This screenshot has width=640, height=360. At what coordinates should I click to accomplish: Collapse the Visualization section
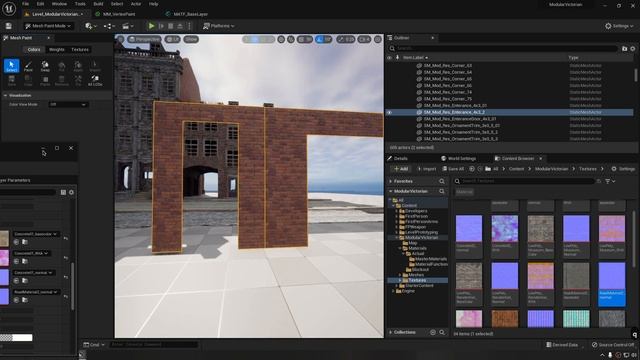(6, 95)
